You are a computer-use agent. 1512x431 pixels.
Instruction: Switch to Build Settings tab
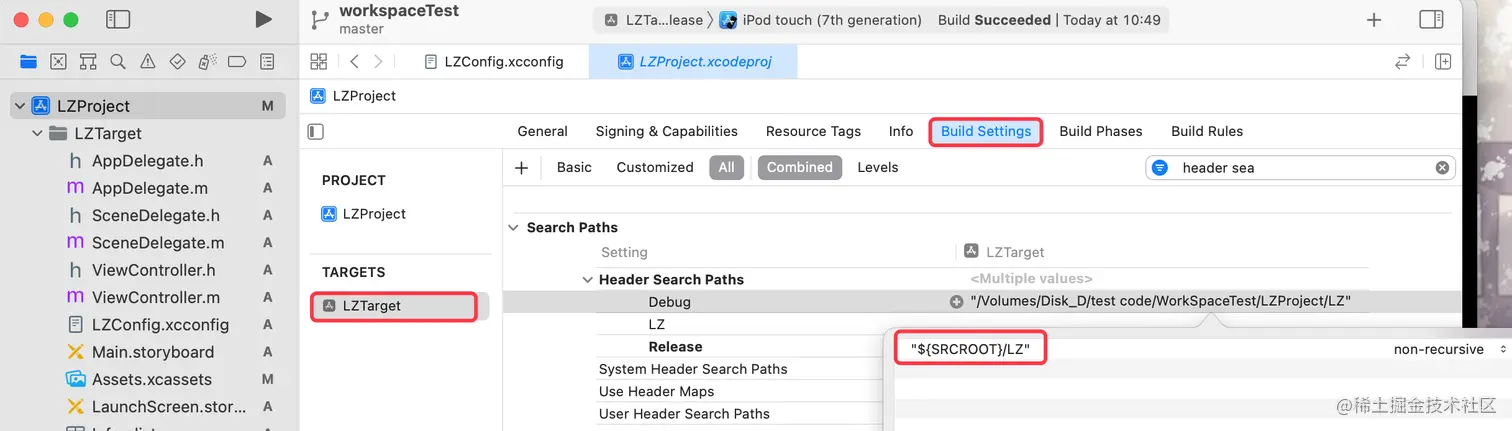click(986, 132)
